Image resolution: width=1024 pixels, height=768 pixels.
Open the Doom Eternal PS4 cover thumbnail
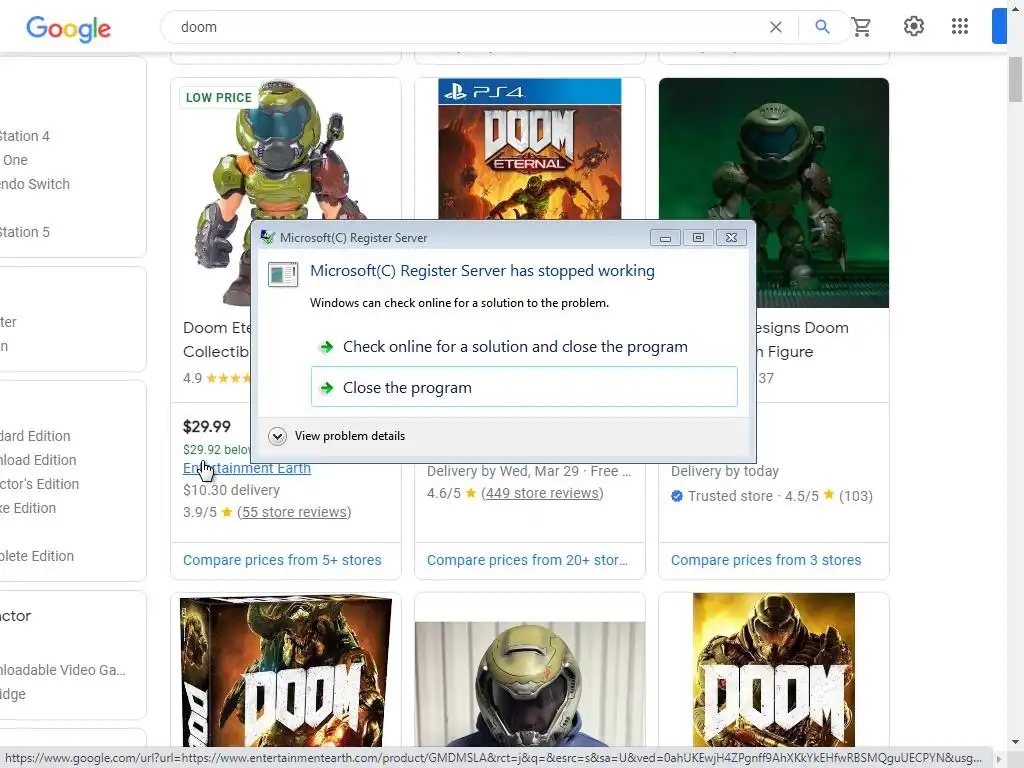tap(530, 149)
